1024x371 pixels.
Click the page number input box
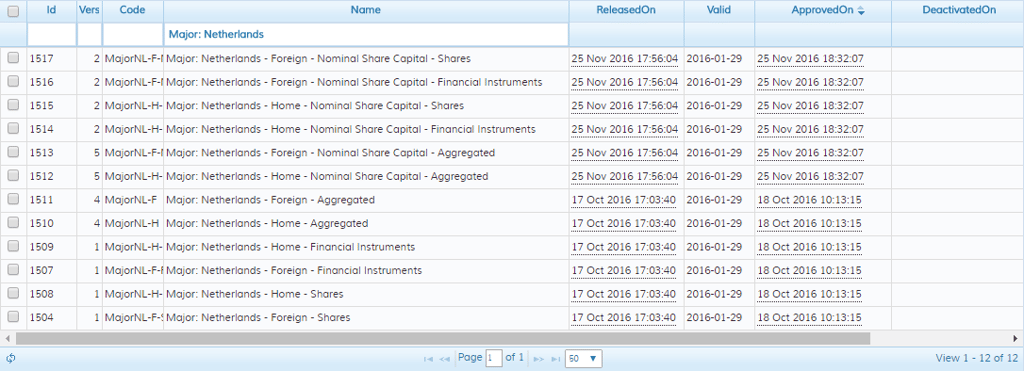[x=494, y=358]
